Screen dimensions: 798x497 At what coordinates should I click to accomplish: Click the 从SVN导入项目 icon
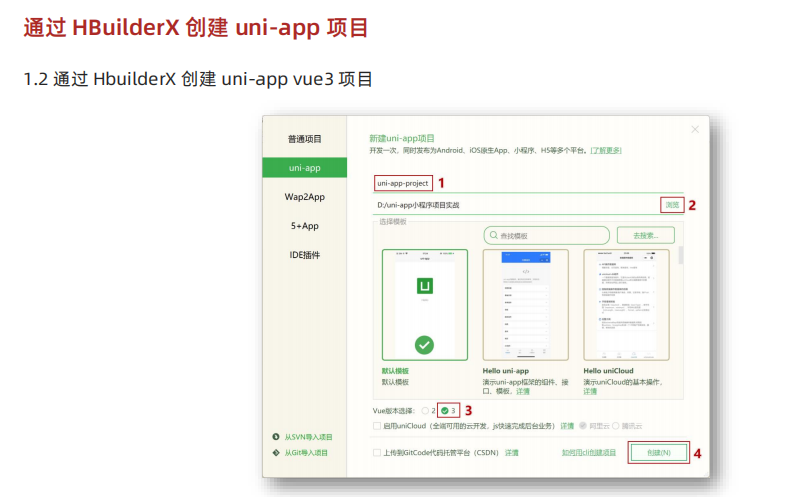coord(276,436)
